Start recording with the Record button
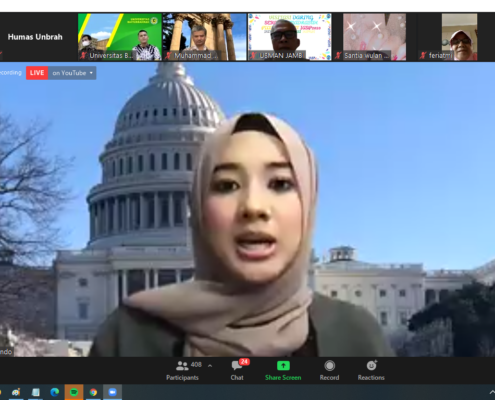 329,370
